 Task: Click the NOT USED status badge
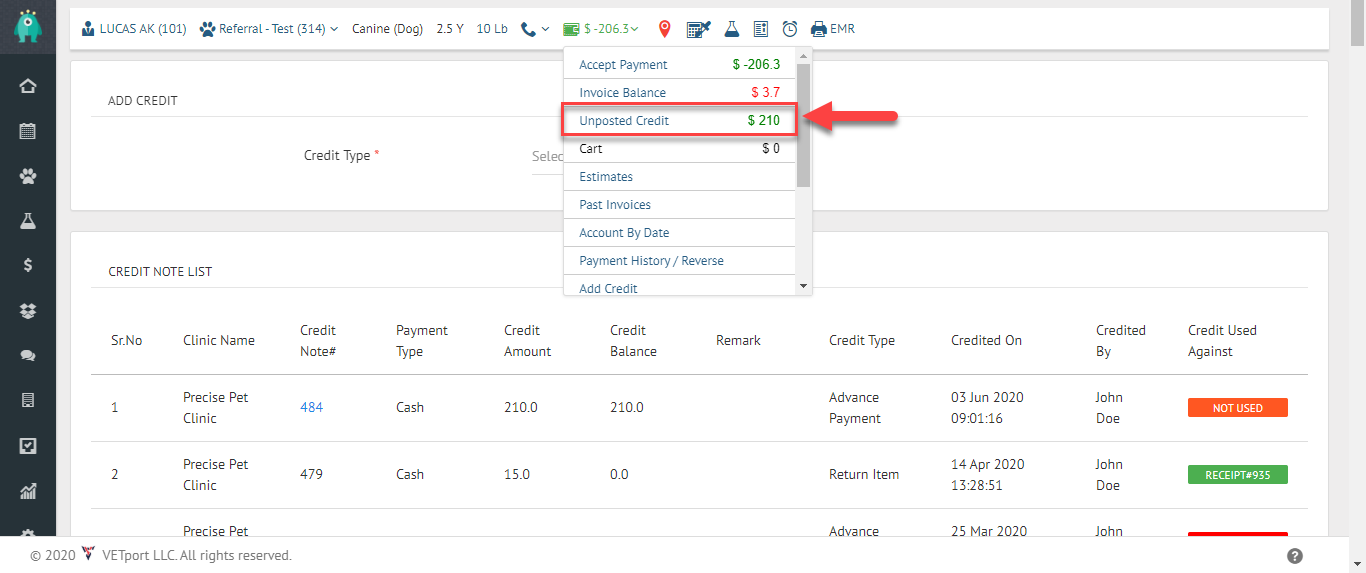1237,408
